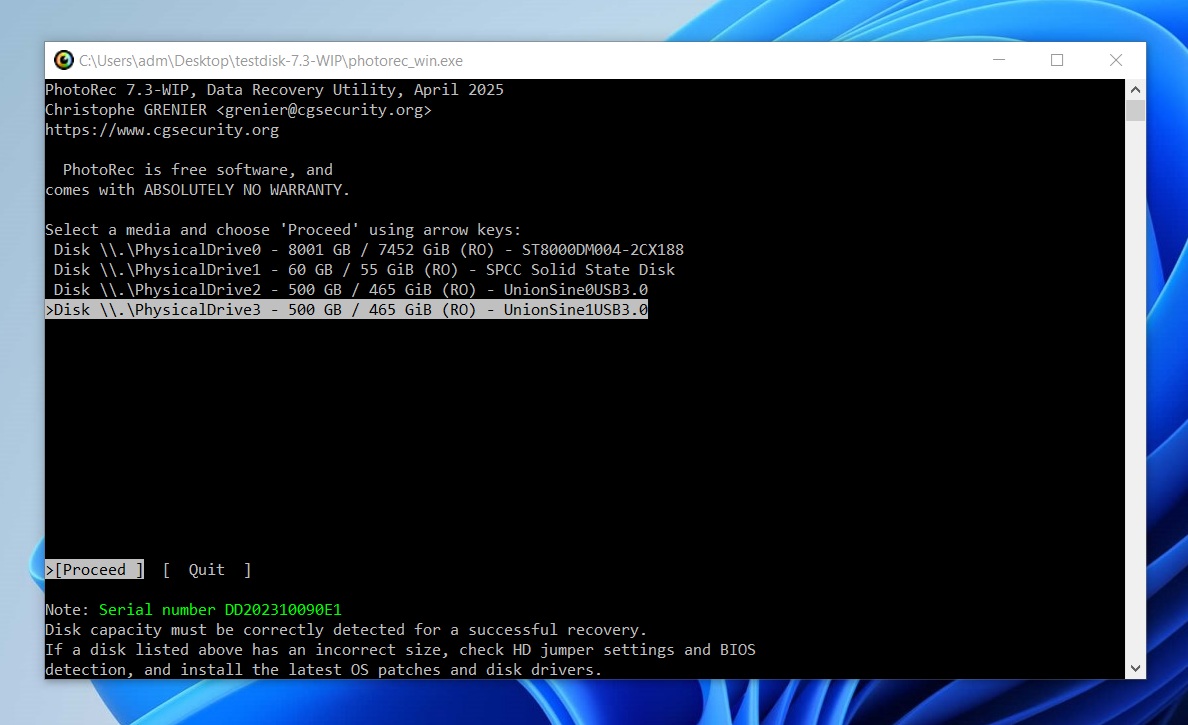Maximize the PhotoRec console window
The image size is (1188, 725).
1057,60
